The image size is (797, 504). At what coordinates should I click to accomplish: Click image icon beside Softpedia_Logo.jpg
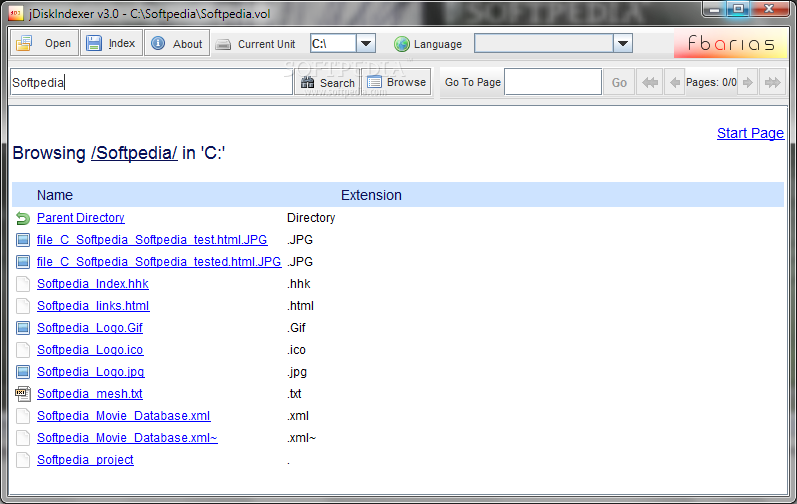click(x=23, y=372)
